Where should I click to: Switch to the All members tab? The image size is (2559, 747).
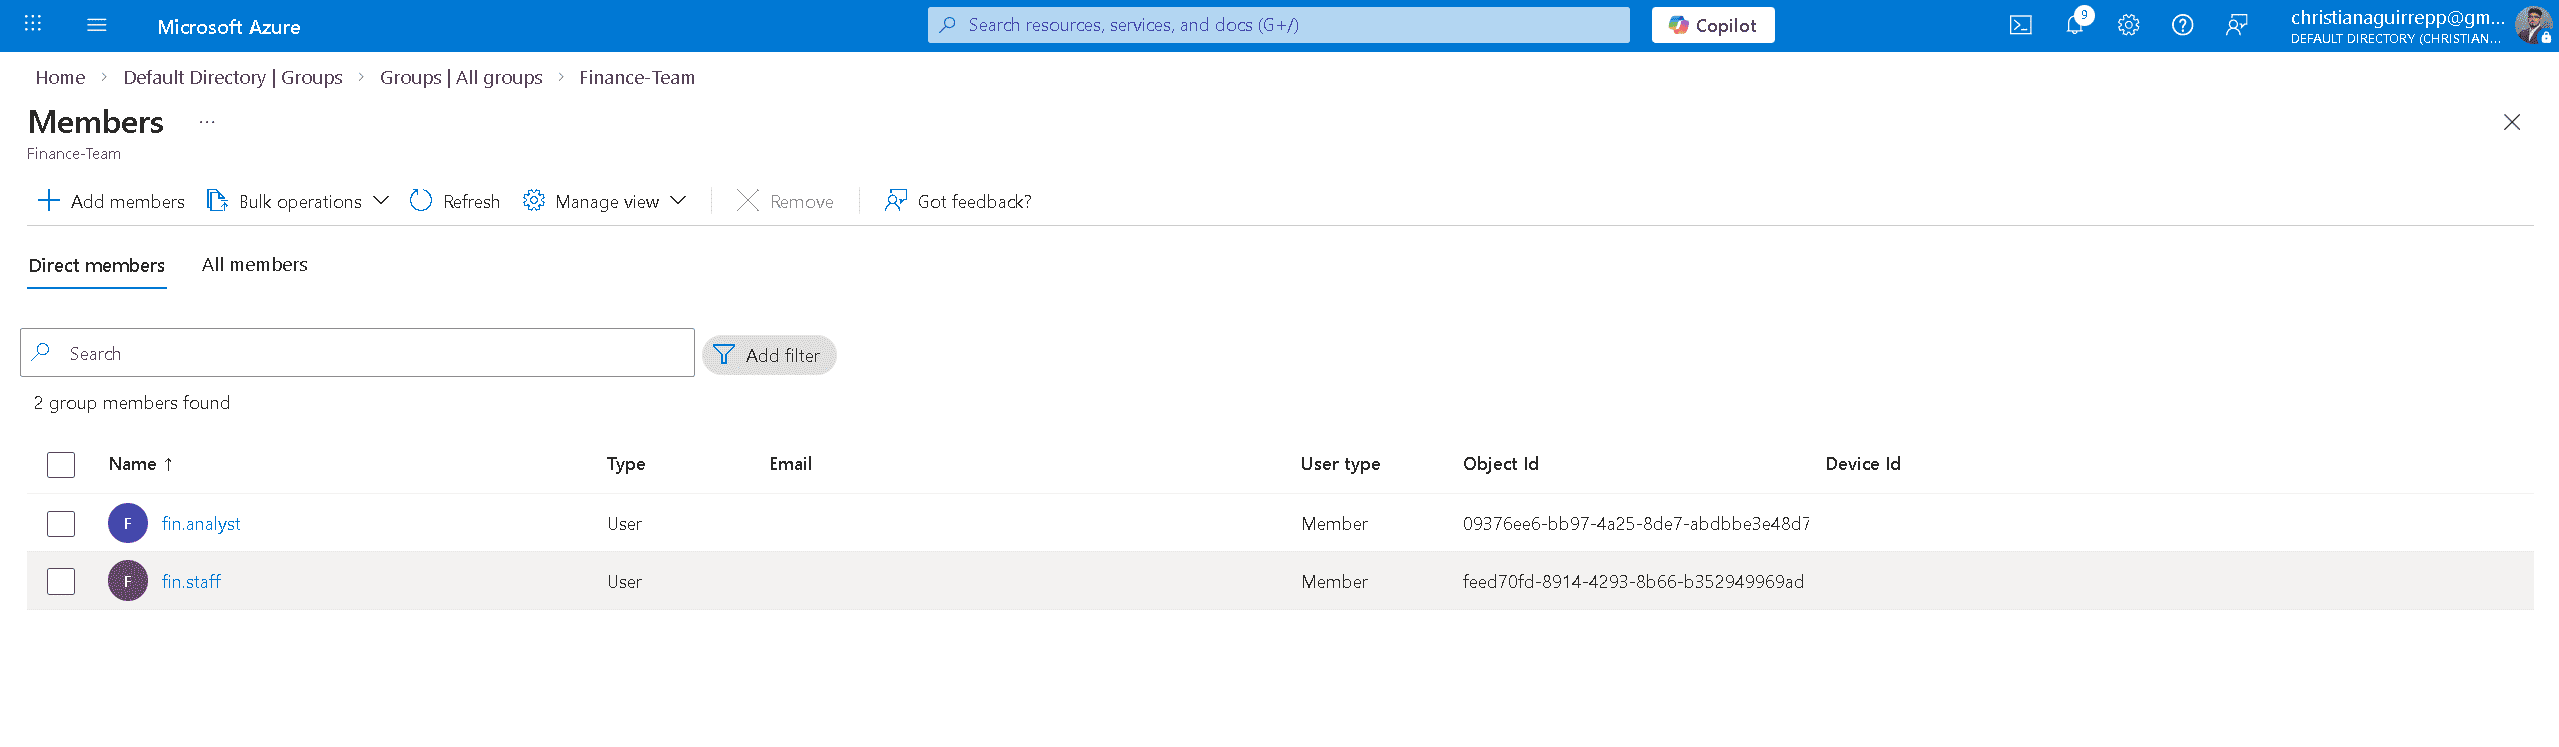(254, 265)
